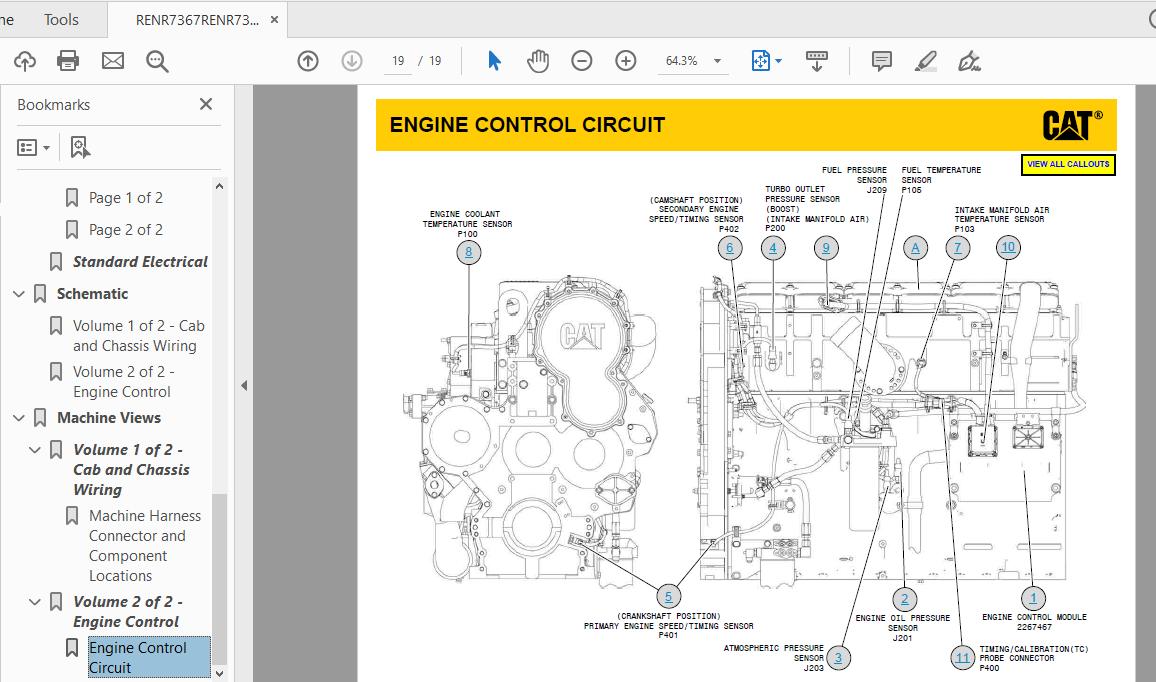Open bookmarks options list menu

click(33, 147)
